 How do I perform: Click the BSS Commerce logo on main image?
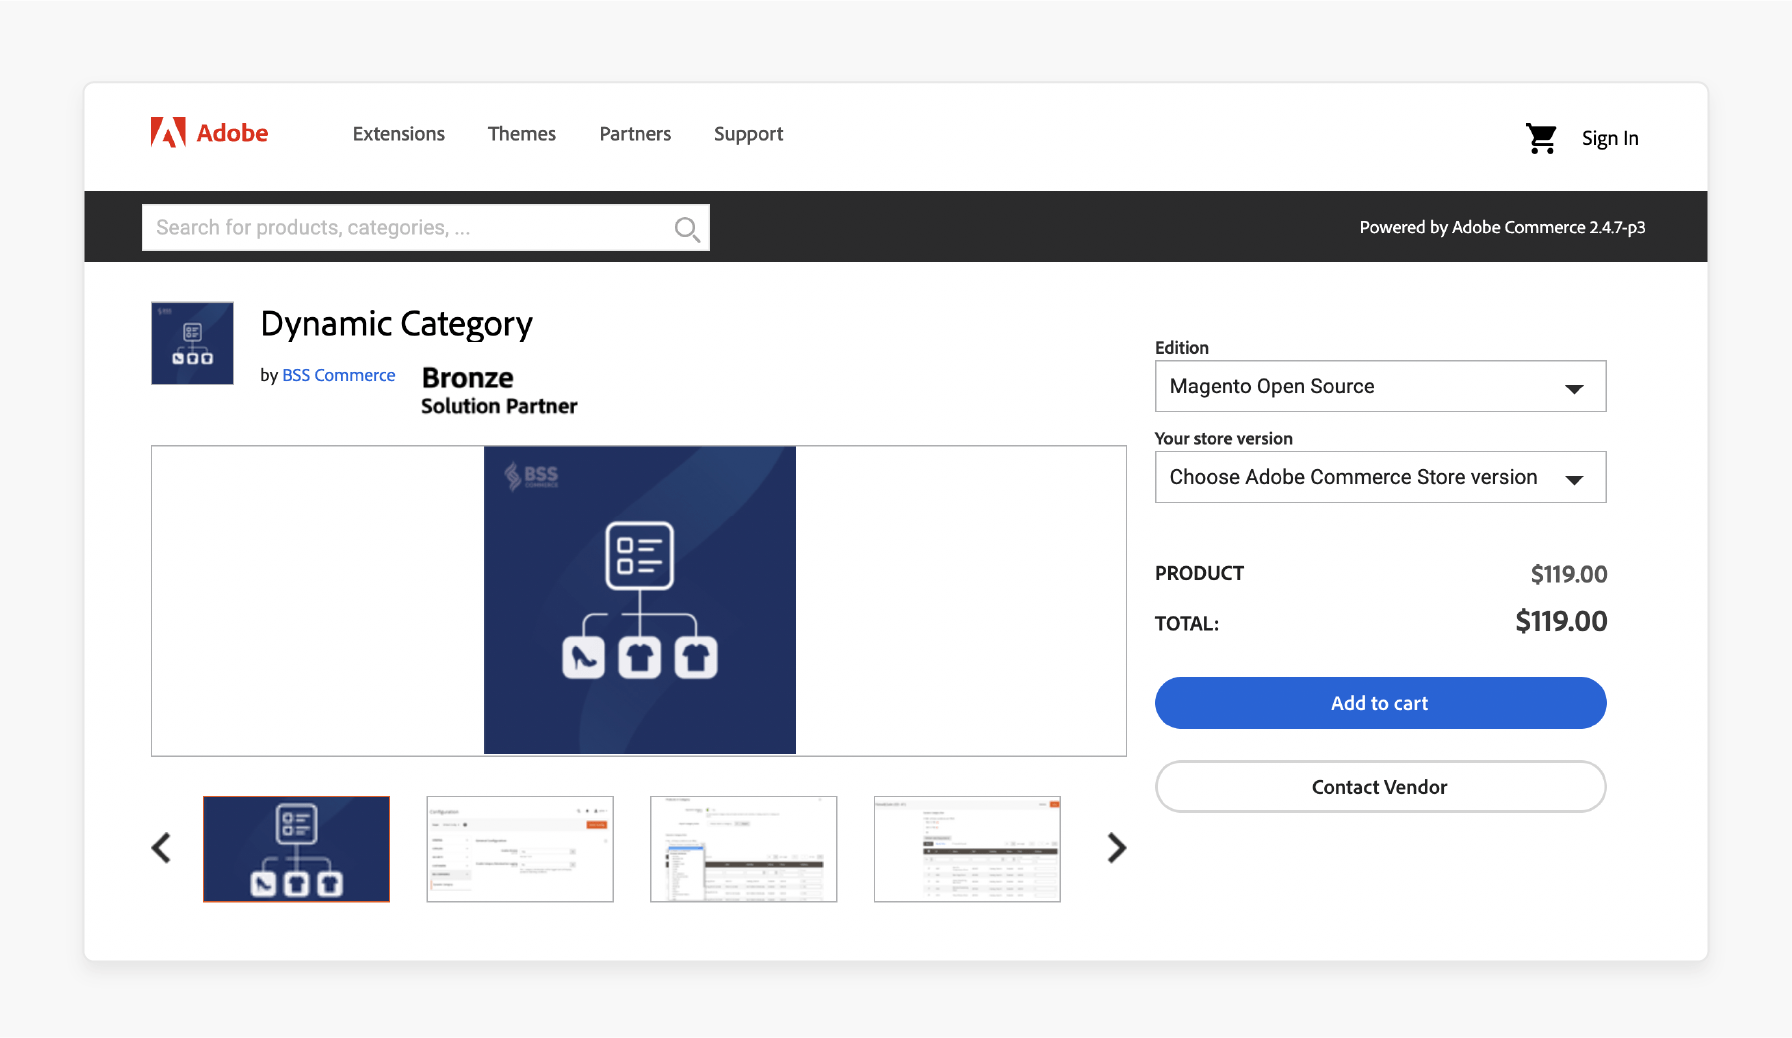click(x=530, y=477)
